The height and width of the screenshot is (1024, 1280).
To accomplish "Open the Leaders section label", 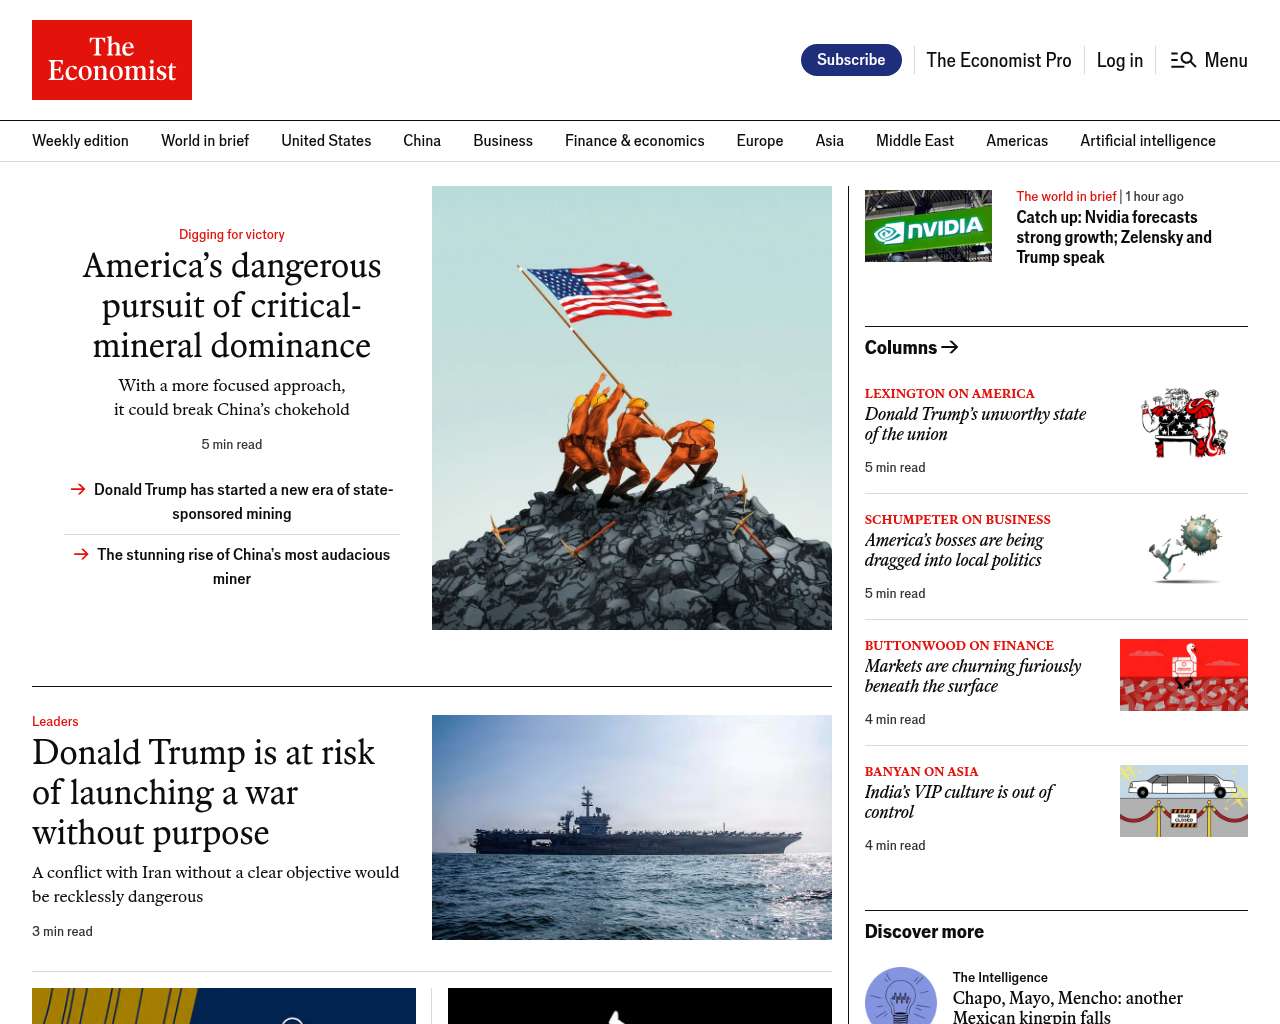I will coord(55,722).
